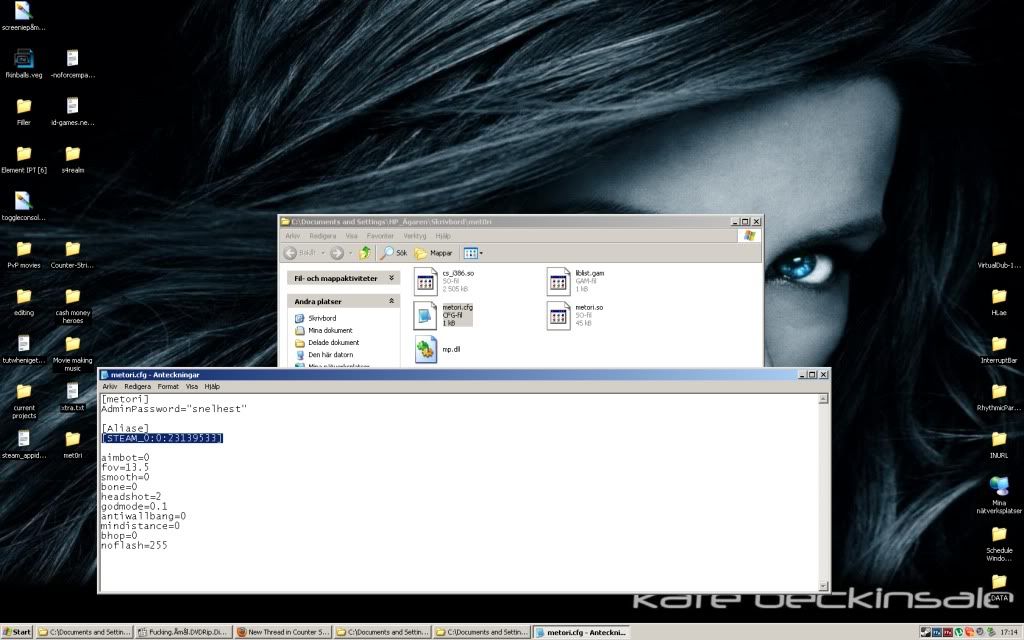Click the Start button on taskbar

pos(17,632)
